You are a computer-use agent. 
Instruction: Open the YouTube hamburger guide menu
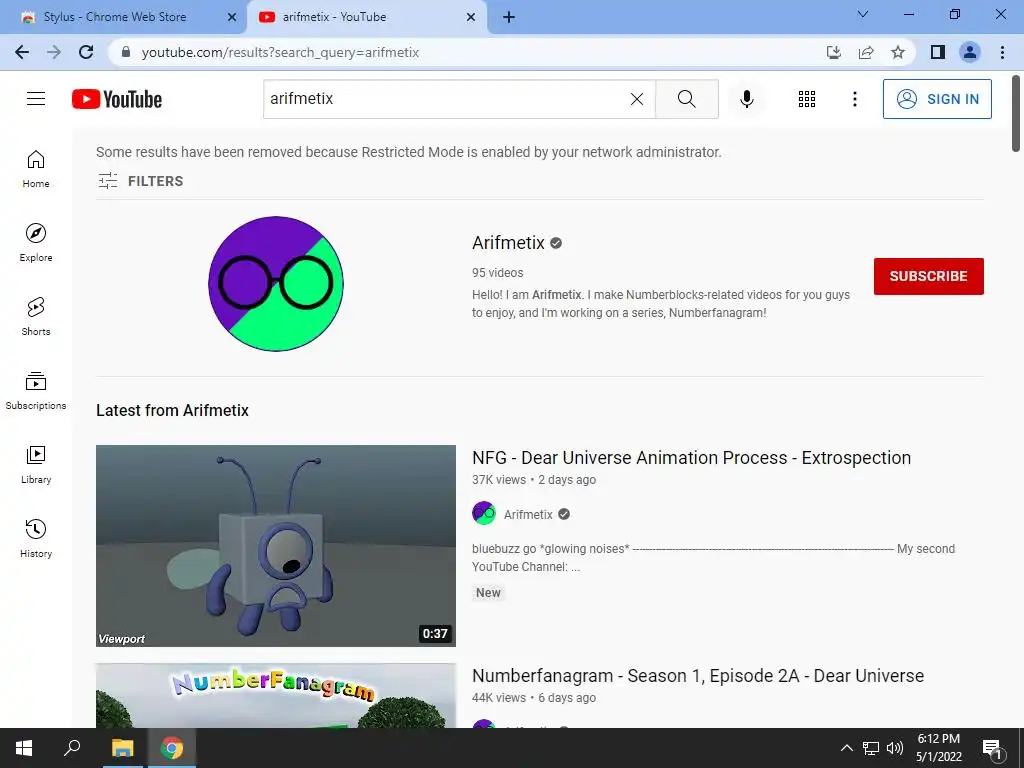click(x=36, y=99)
